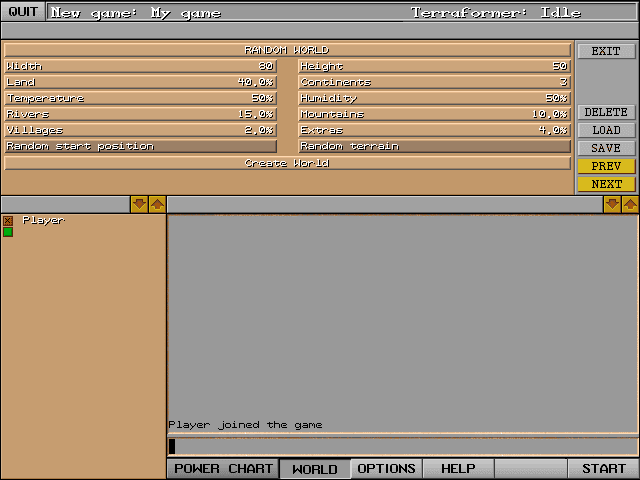Go to NEXT world setup page
Viewport: 640px width, 480px height.
[606, 184]
